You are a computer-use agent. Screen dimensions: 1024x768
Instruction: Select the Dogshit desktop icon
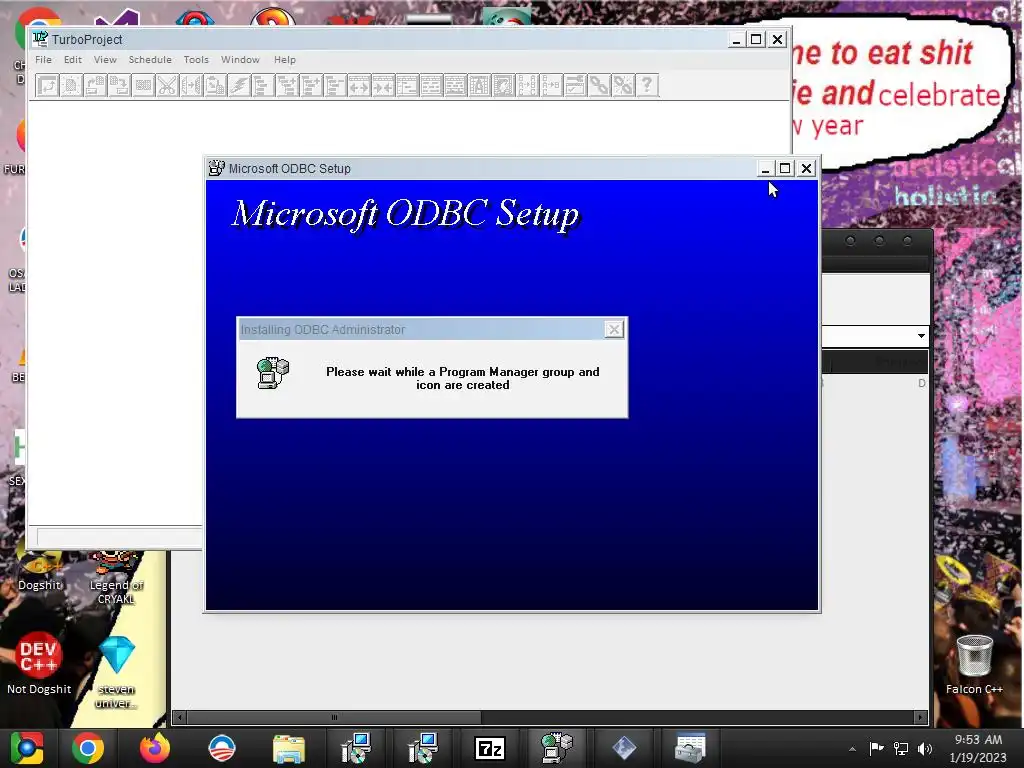pos(39,571)
